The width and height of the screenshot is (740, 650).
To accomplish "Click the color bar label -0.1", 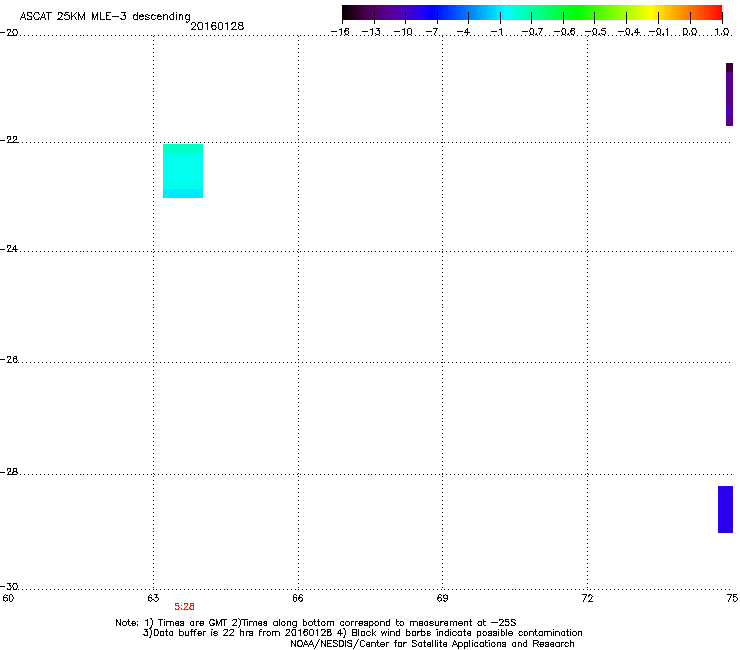I will click(x=659, y=32).
